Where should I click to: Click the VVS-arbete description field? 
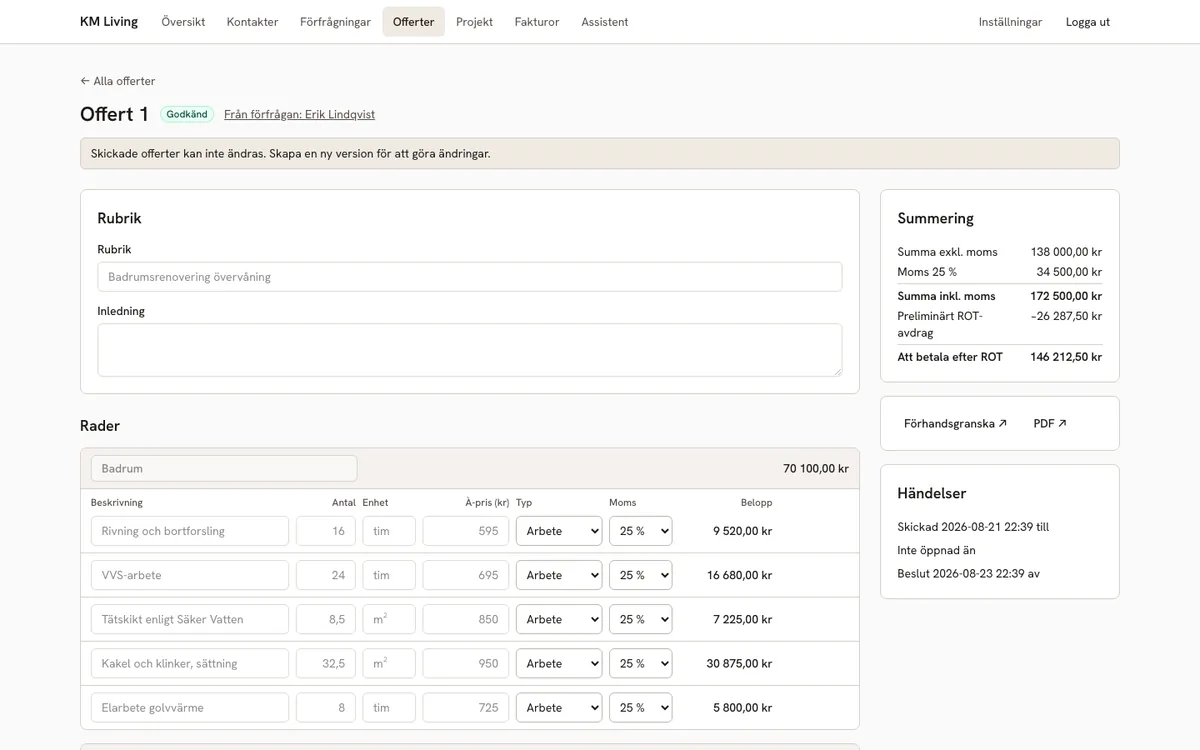tap(190, 575)
